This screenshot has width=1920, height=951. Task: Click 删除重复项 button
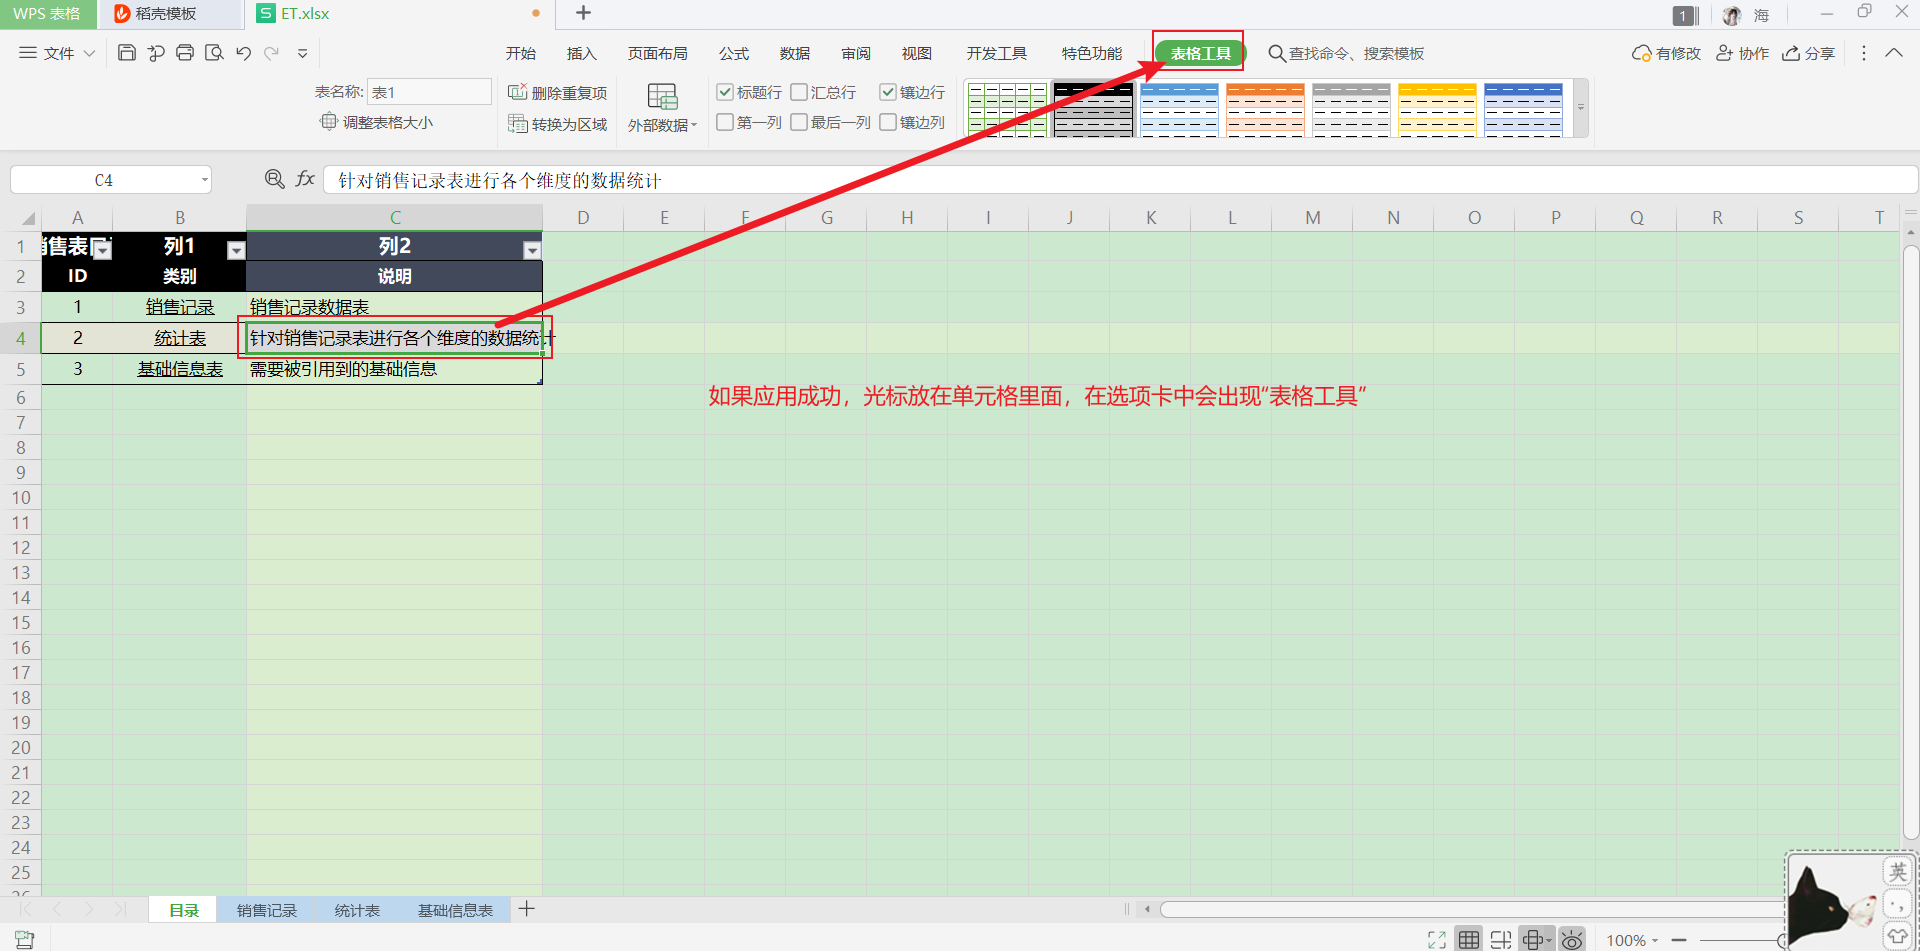coord(558,93)
